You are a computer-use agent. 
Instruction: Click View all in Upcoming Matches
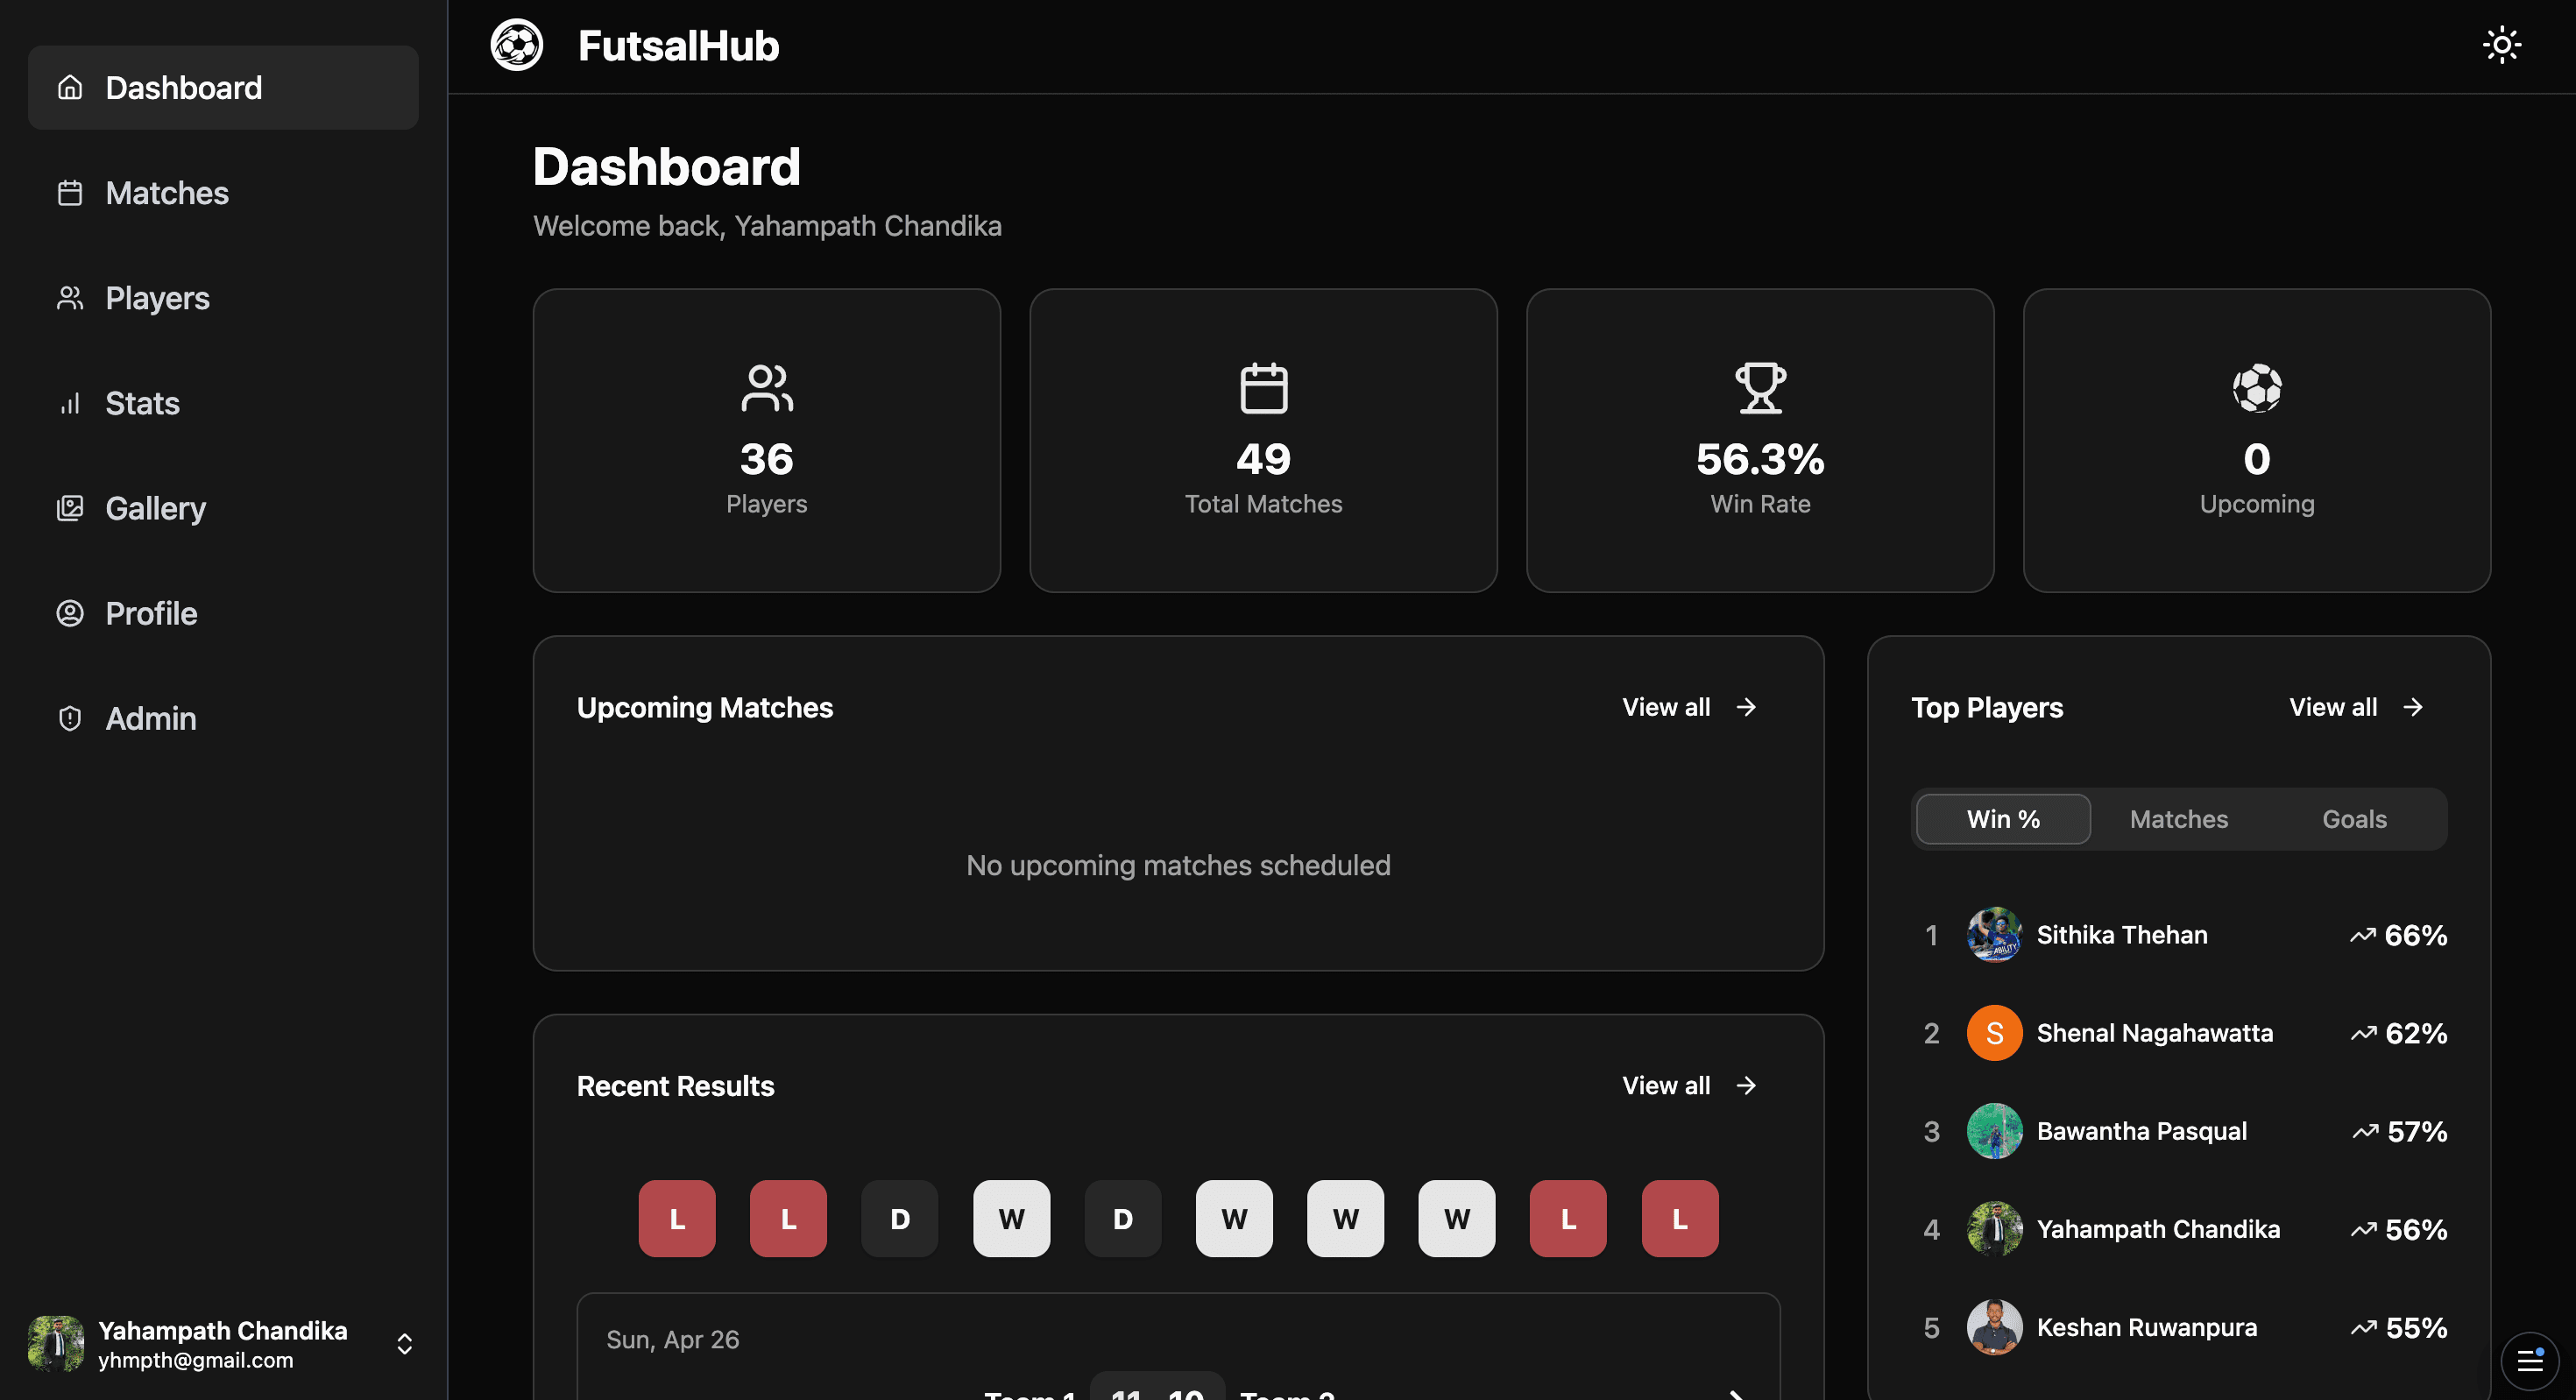click(1666, 707)
